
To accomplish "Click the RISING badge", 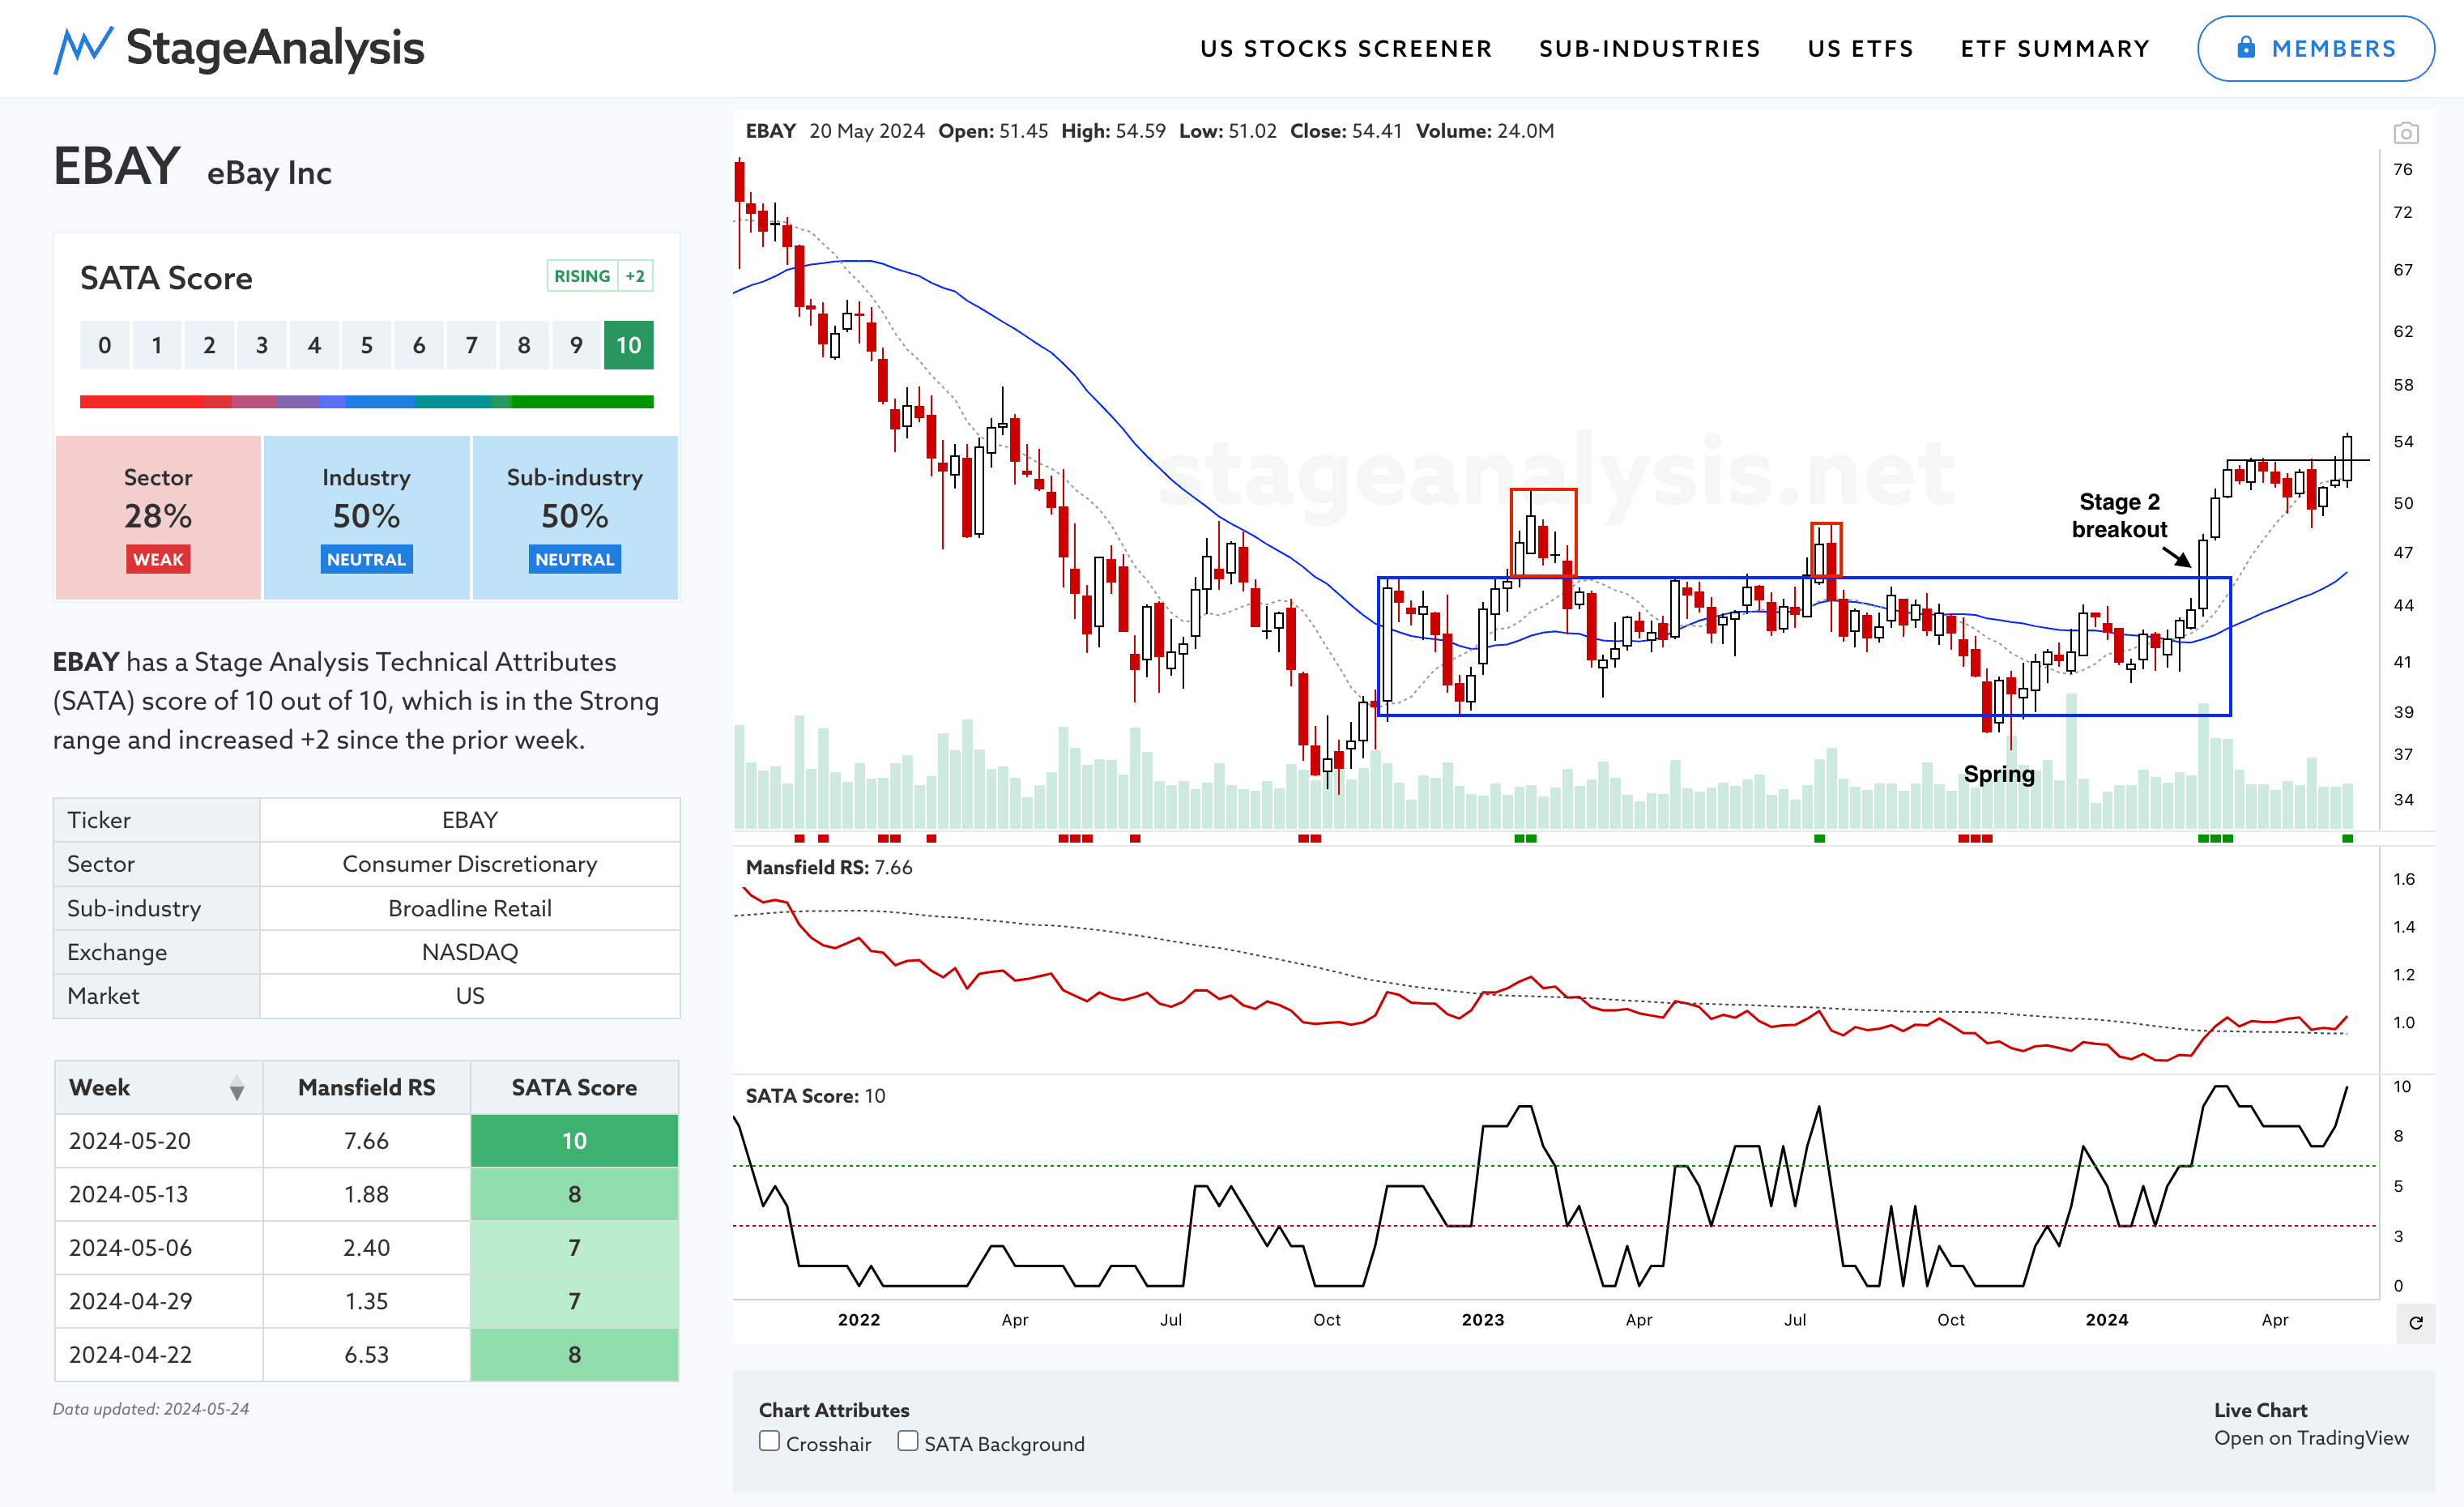I will pyautogui.click(x=582, y=276).
